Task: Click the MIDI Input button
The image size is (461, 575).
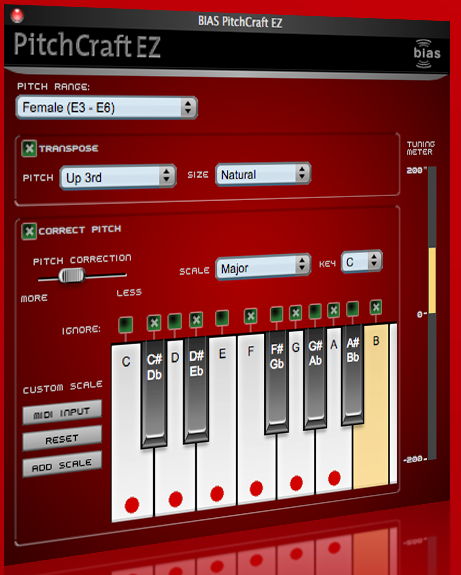Action: (62, 413)
